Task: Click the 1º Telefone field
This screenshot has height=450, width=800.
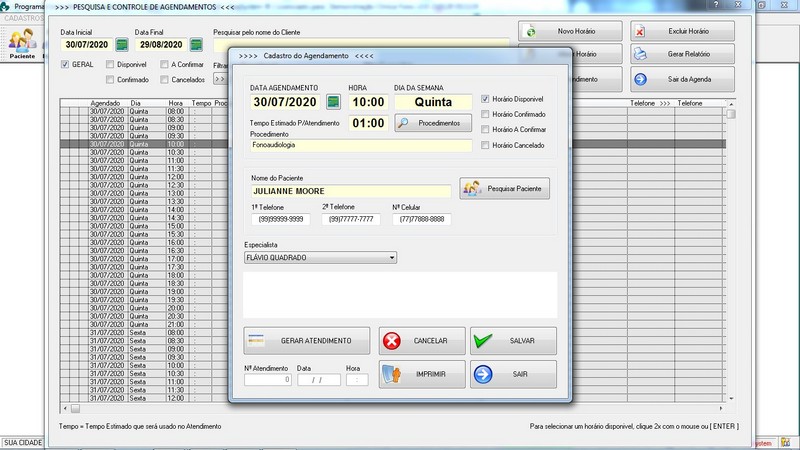Action: pyautogui.click(x=281, y=219)
